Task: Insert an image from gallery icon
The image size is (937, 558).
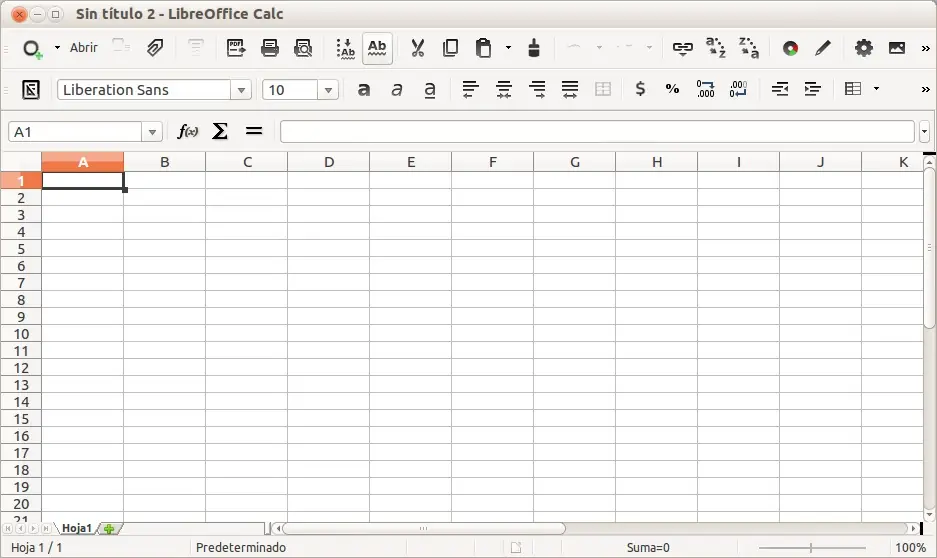Action: pos(897,48)
